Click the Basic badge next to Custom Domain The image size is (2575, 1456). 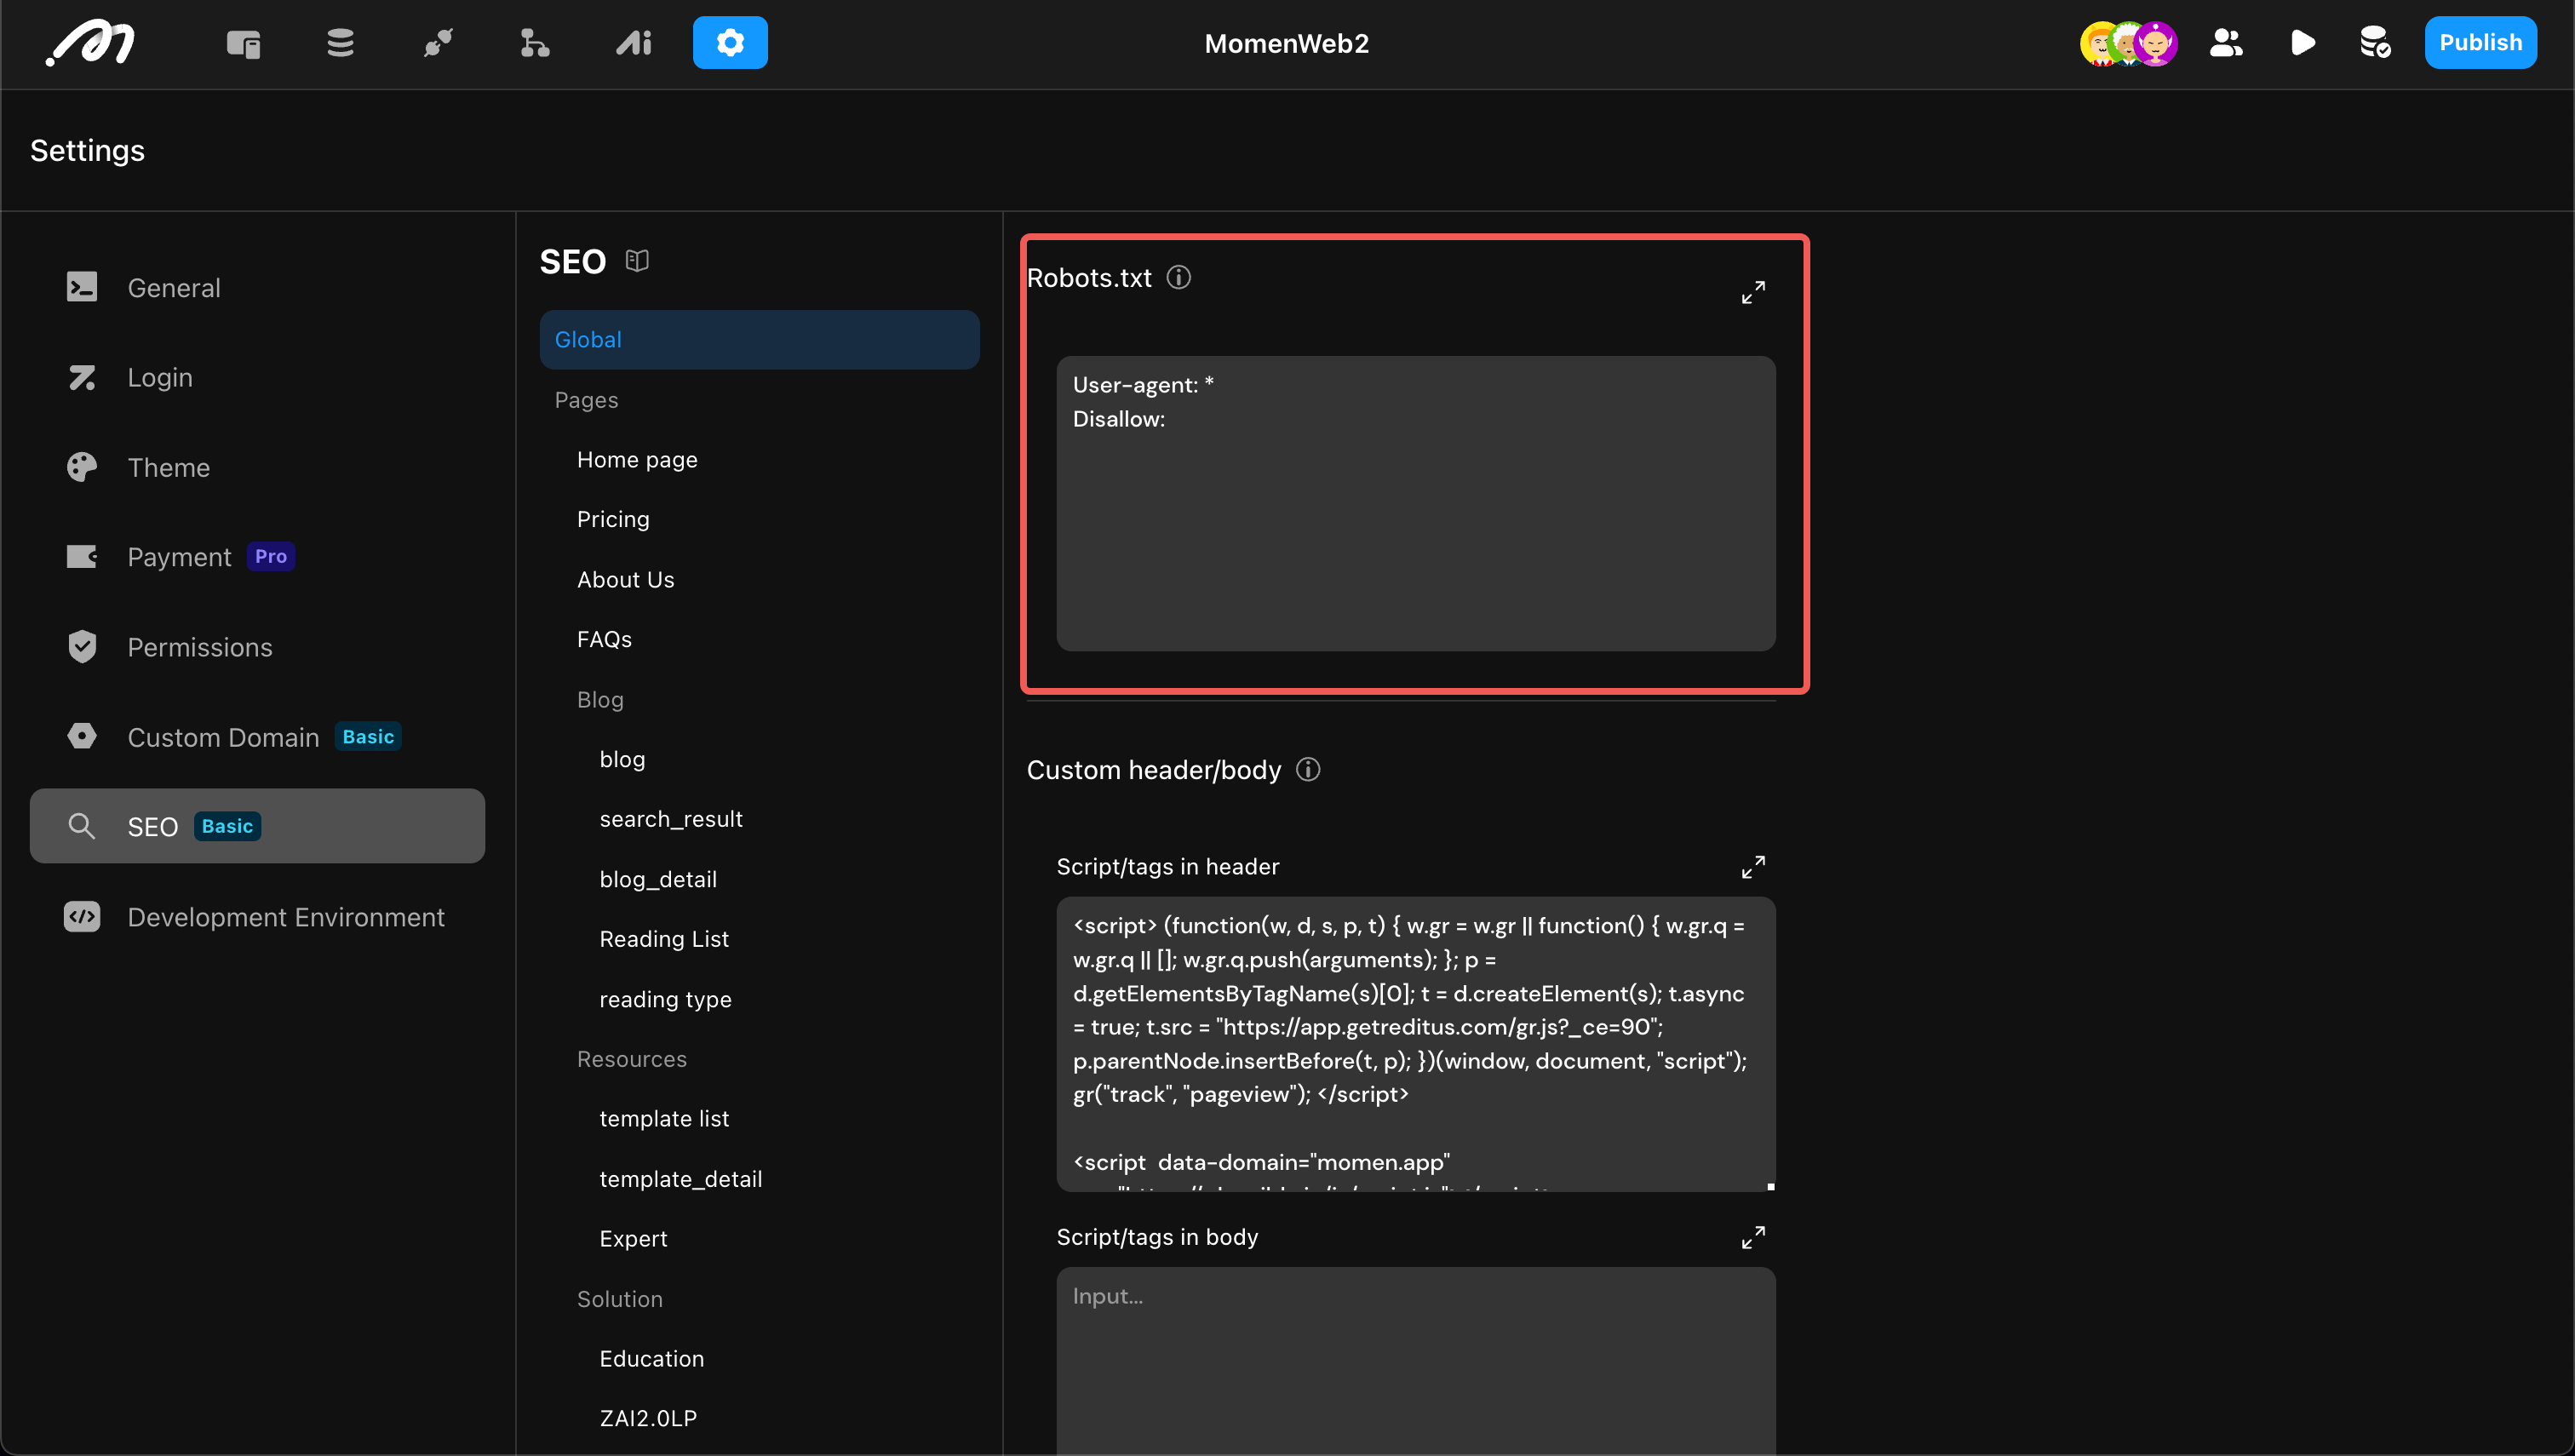coord(368,737)
